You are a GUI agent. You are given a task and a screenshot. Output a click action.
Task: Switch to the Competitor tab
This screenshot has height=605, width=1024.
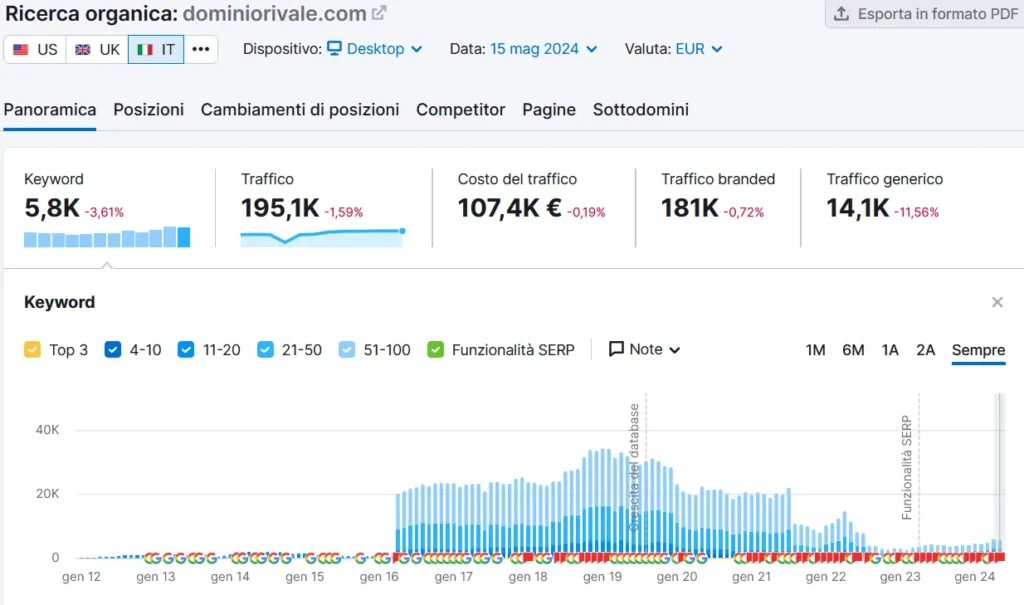[461, 110]
